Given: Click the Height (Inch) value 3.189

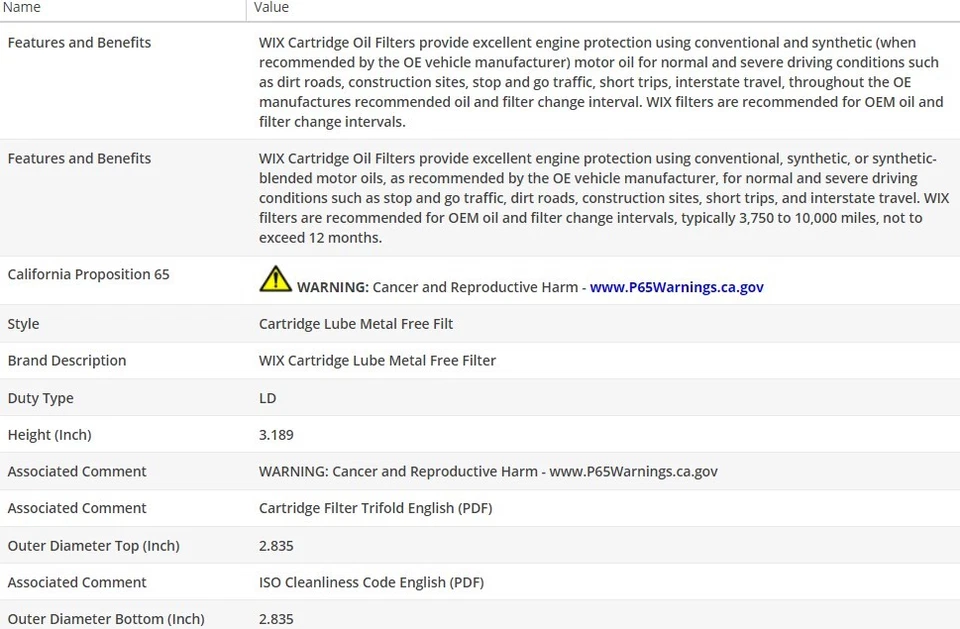Looking at the screenshot, I should 276,435.
